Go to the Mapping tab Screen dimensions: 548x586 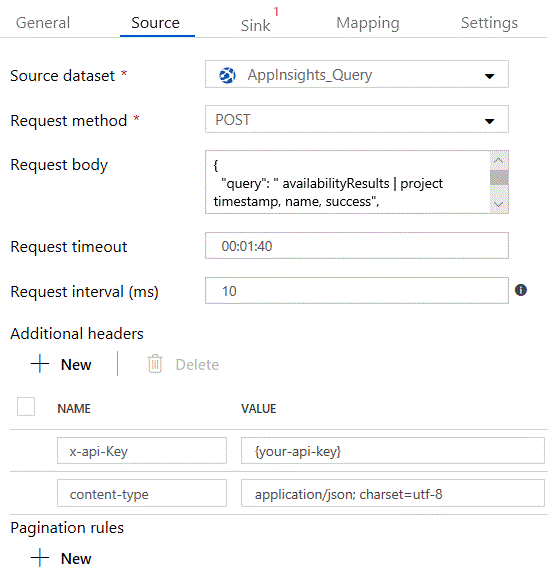(368, 23)
